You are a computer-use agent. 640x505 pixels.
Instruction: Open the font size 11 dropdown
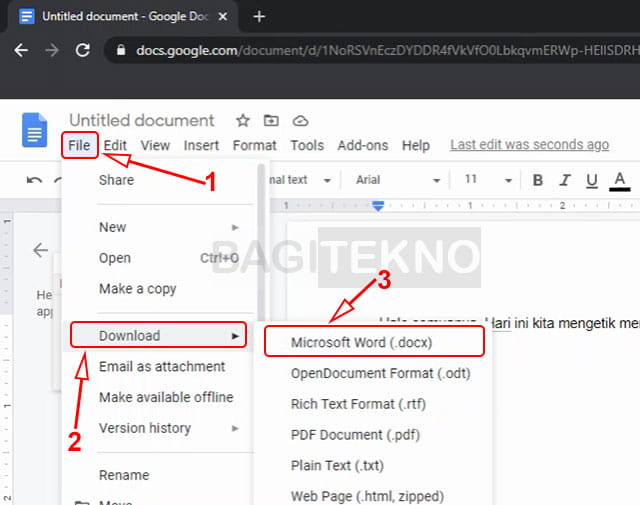488,180
